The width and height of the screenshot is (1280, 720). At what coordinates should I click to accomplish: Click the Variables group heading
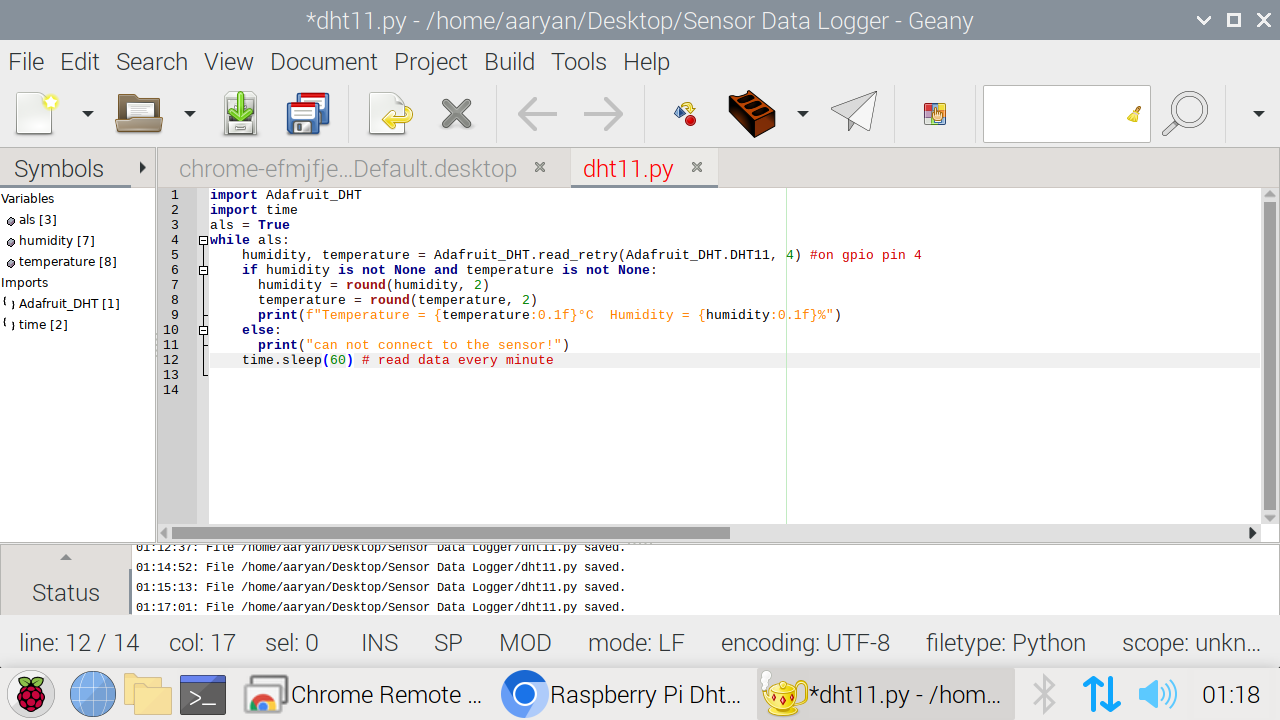point(28,199)
